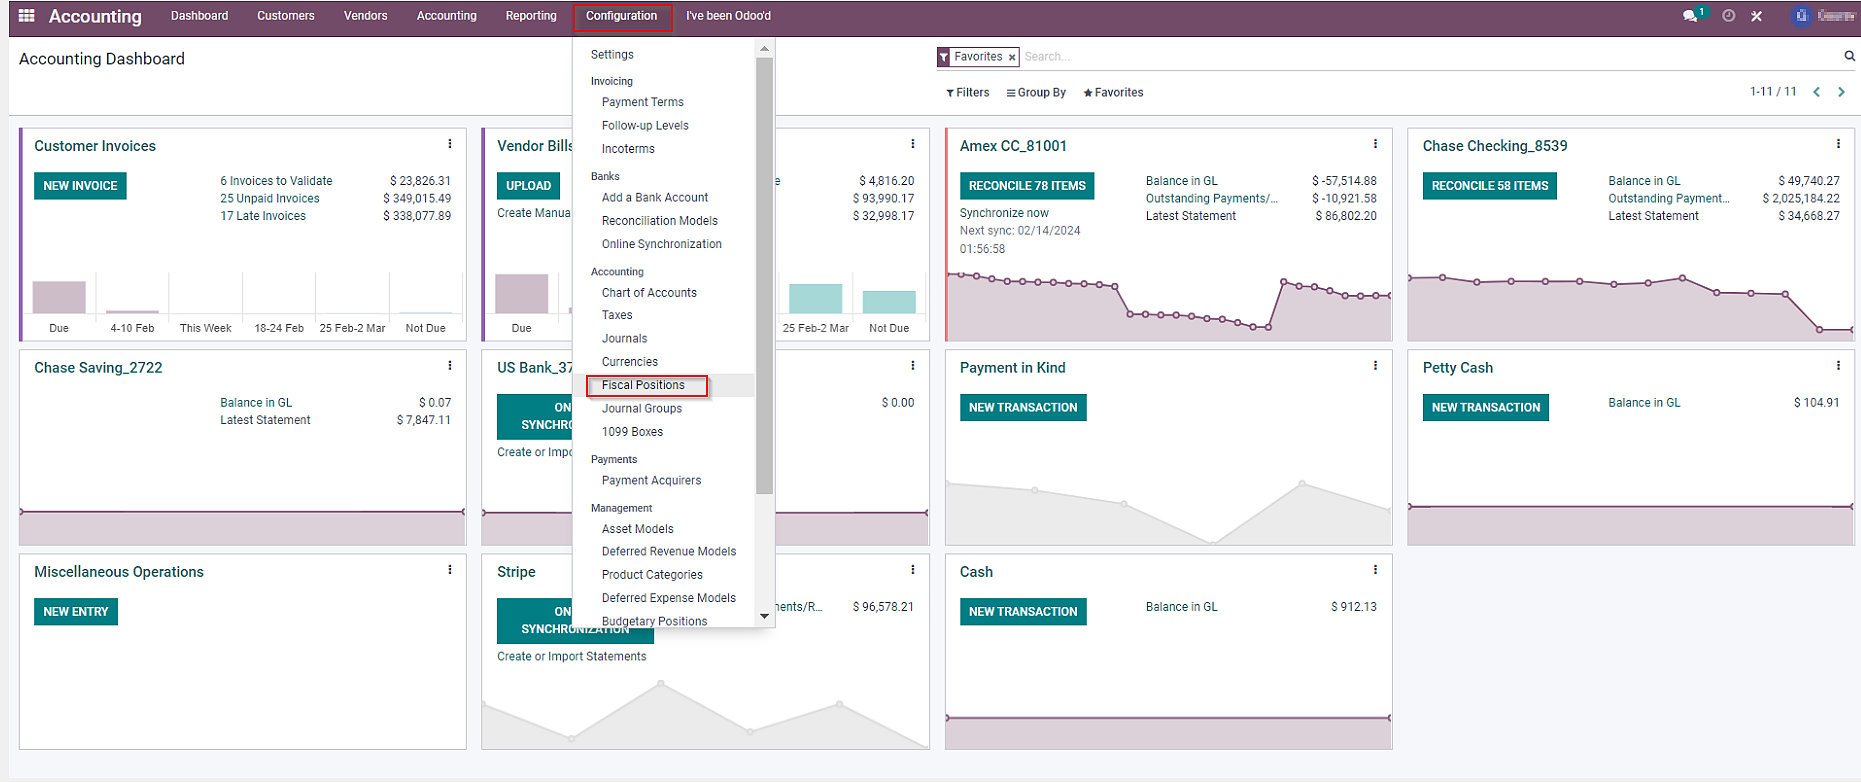Open Petty Cash card options menu
Viewport: 1861px width, 782px height.
pos(1838,366)
